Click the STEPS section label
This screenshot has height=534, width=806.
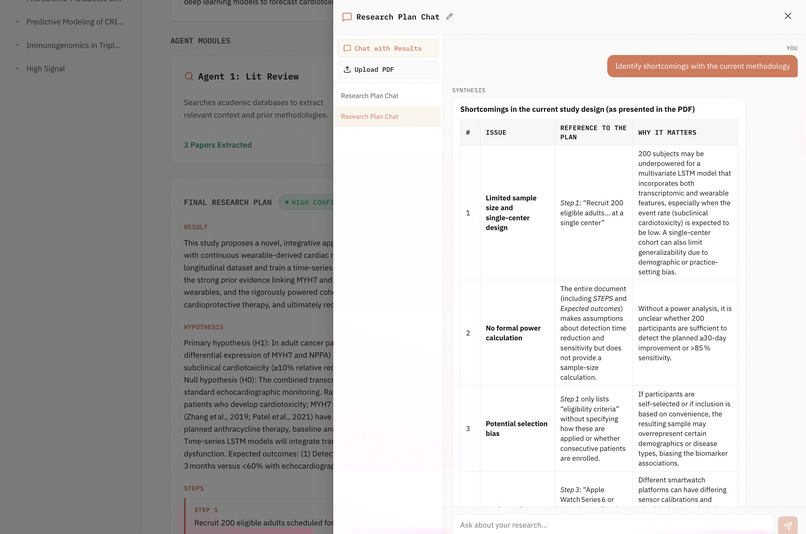[x=194, y=488]
